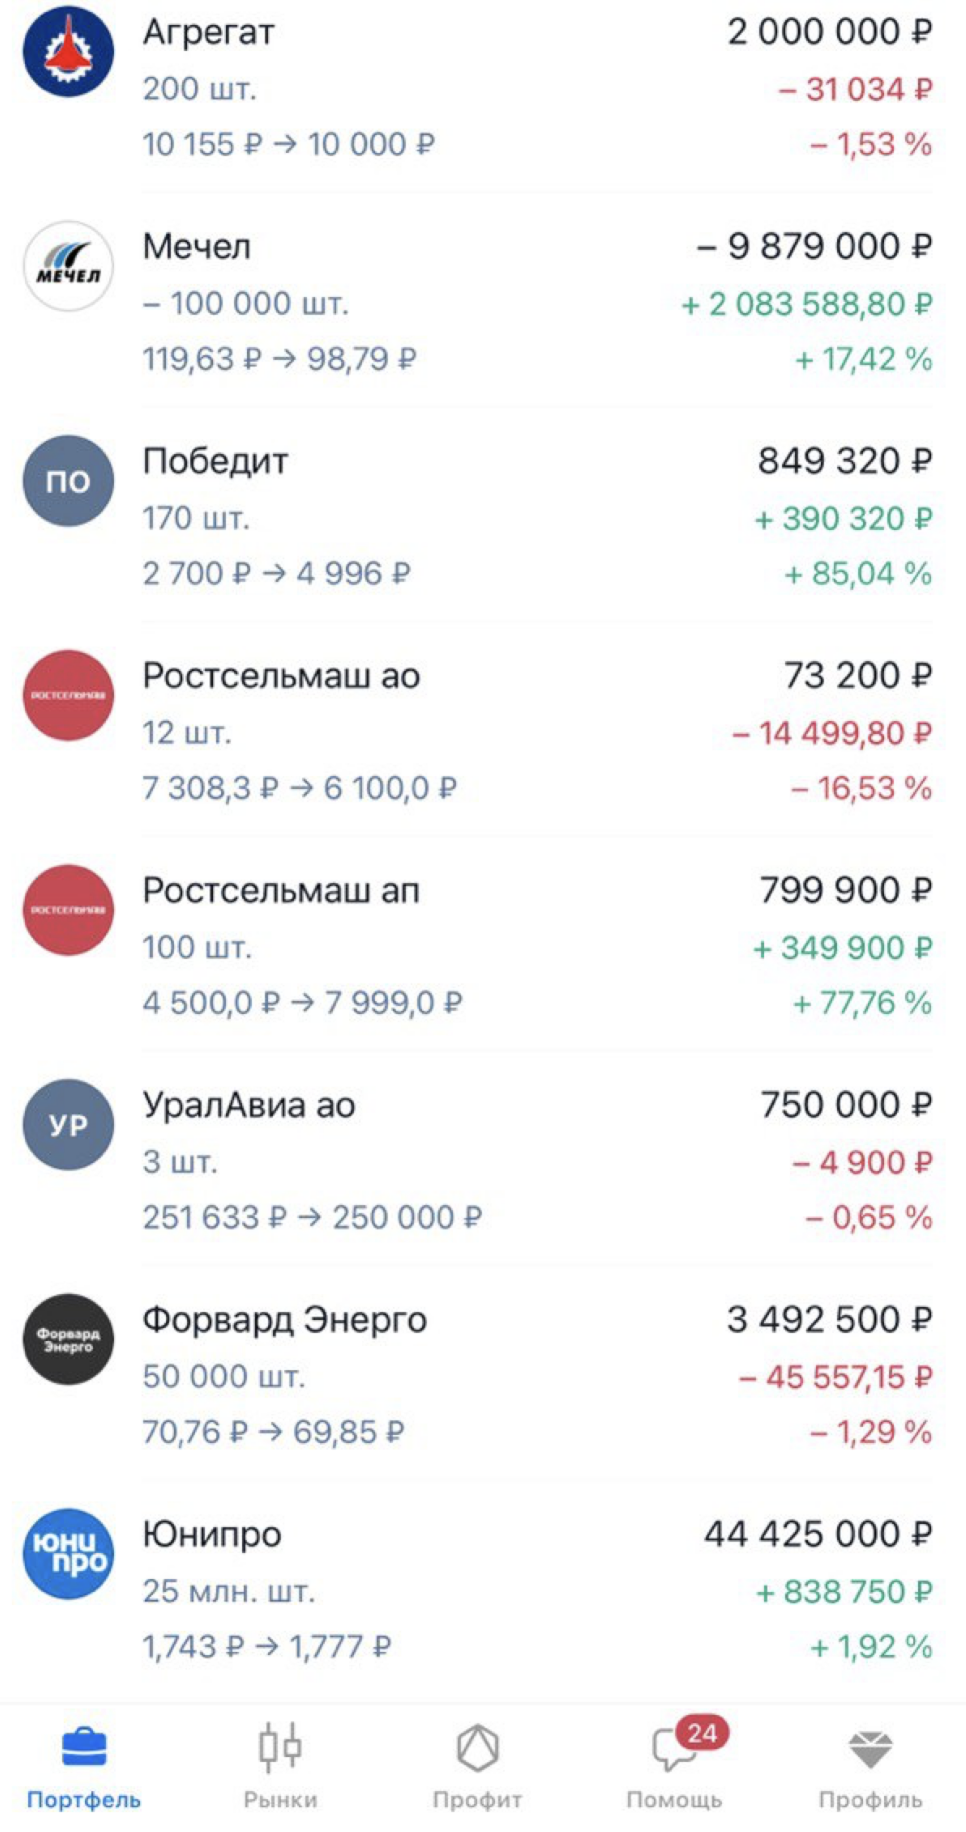Screen dimensions: 966x1832
Task: Tap the Юнипро blue logo icon
Action: pyautogui.click(x=68, y=1553)
